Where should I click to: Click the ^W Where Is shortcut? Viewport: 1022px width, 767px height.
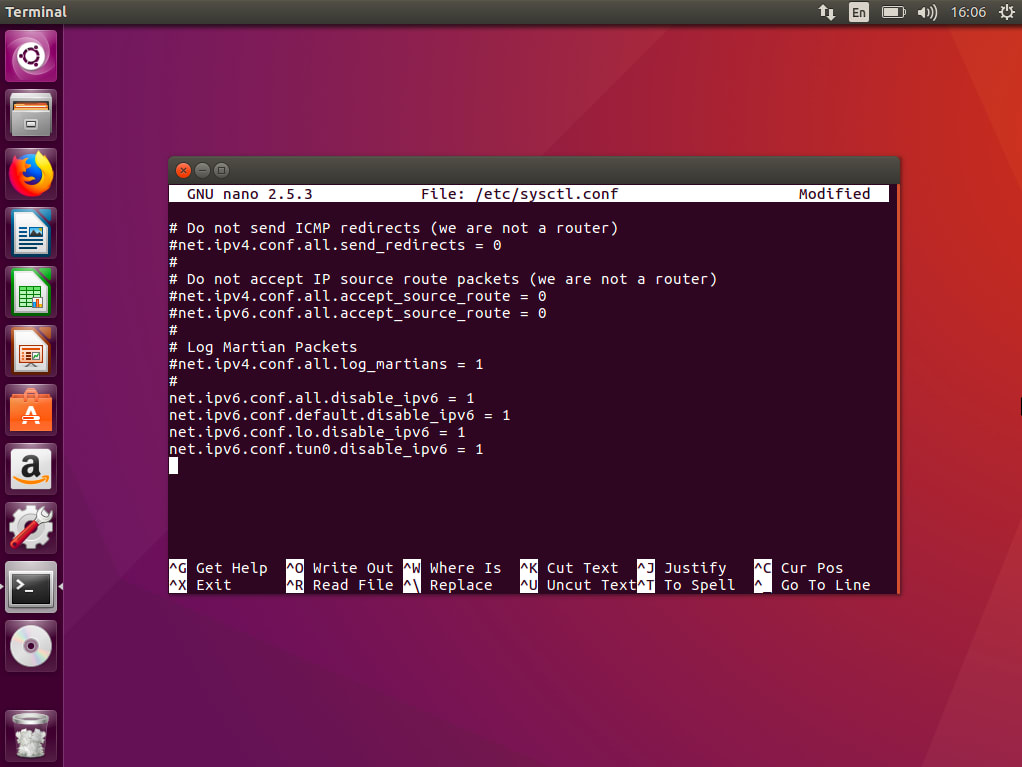(452, 568)
